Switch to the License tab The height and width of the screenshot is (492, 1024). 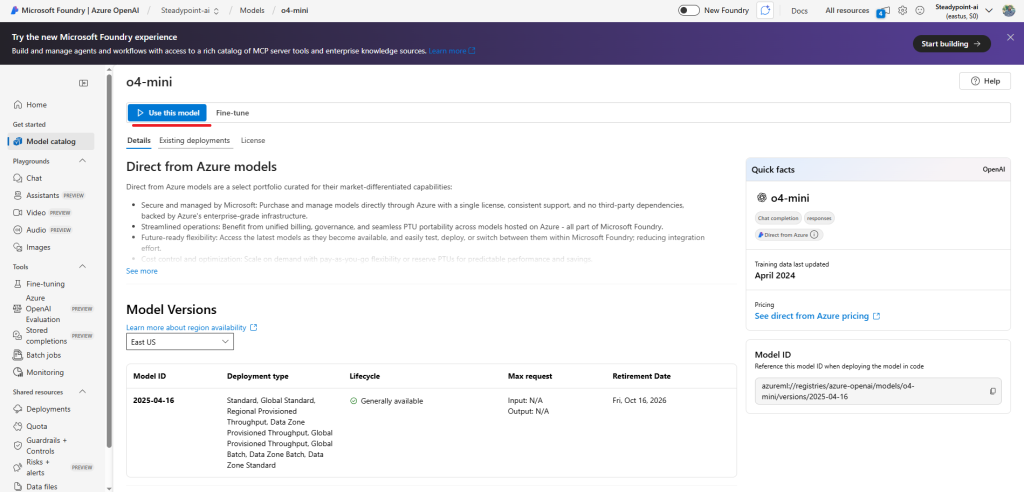click(x=253, y=141)
